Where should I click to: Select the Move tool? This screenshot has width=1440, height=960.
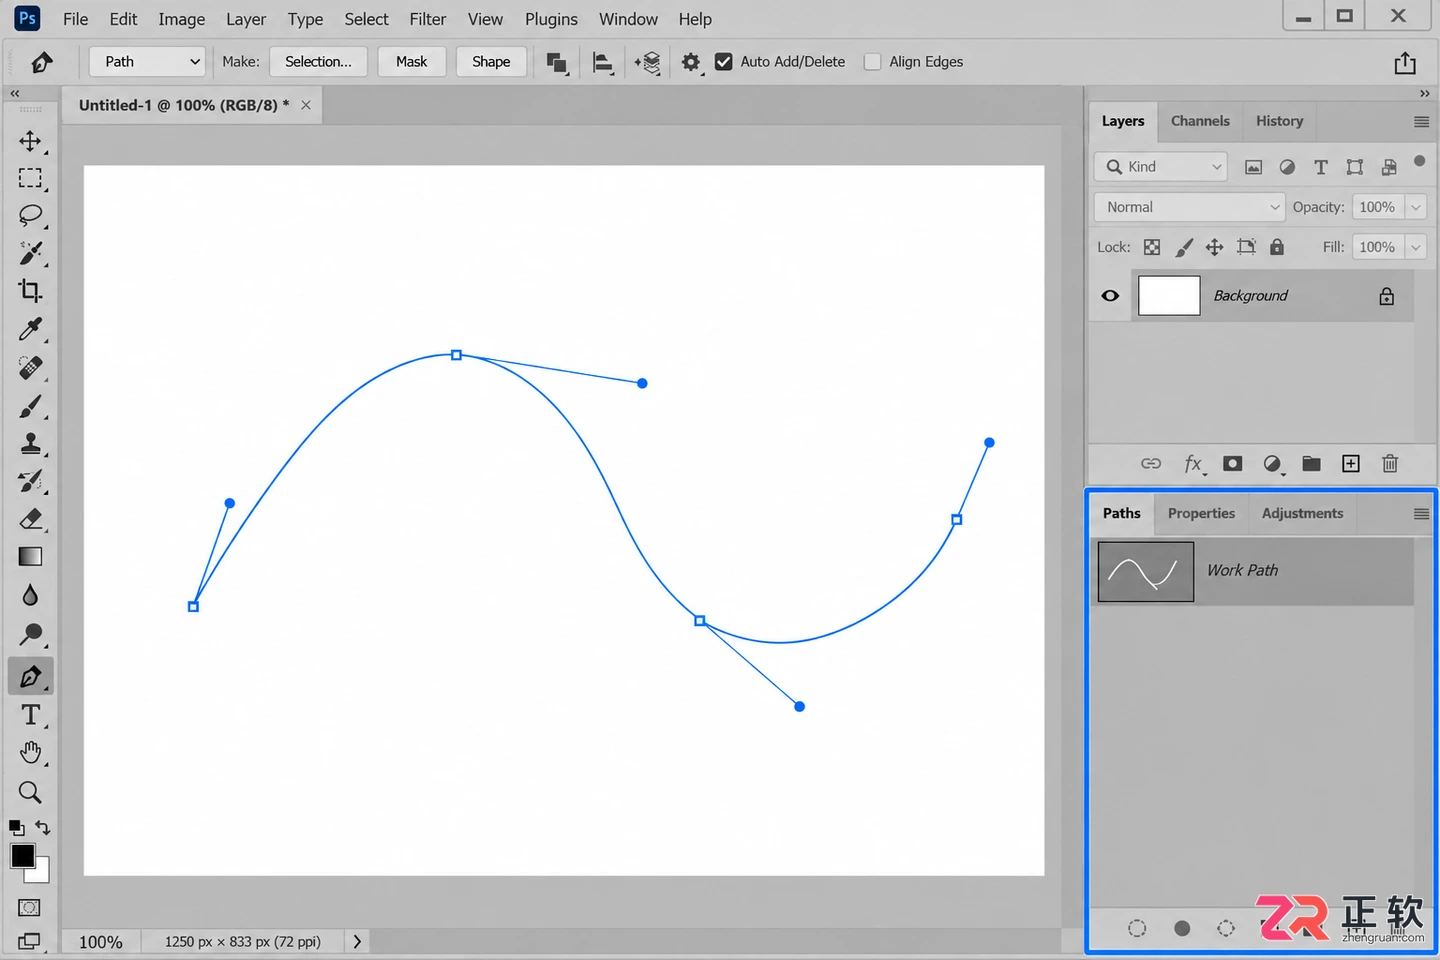coord(30,141)
